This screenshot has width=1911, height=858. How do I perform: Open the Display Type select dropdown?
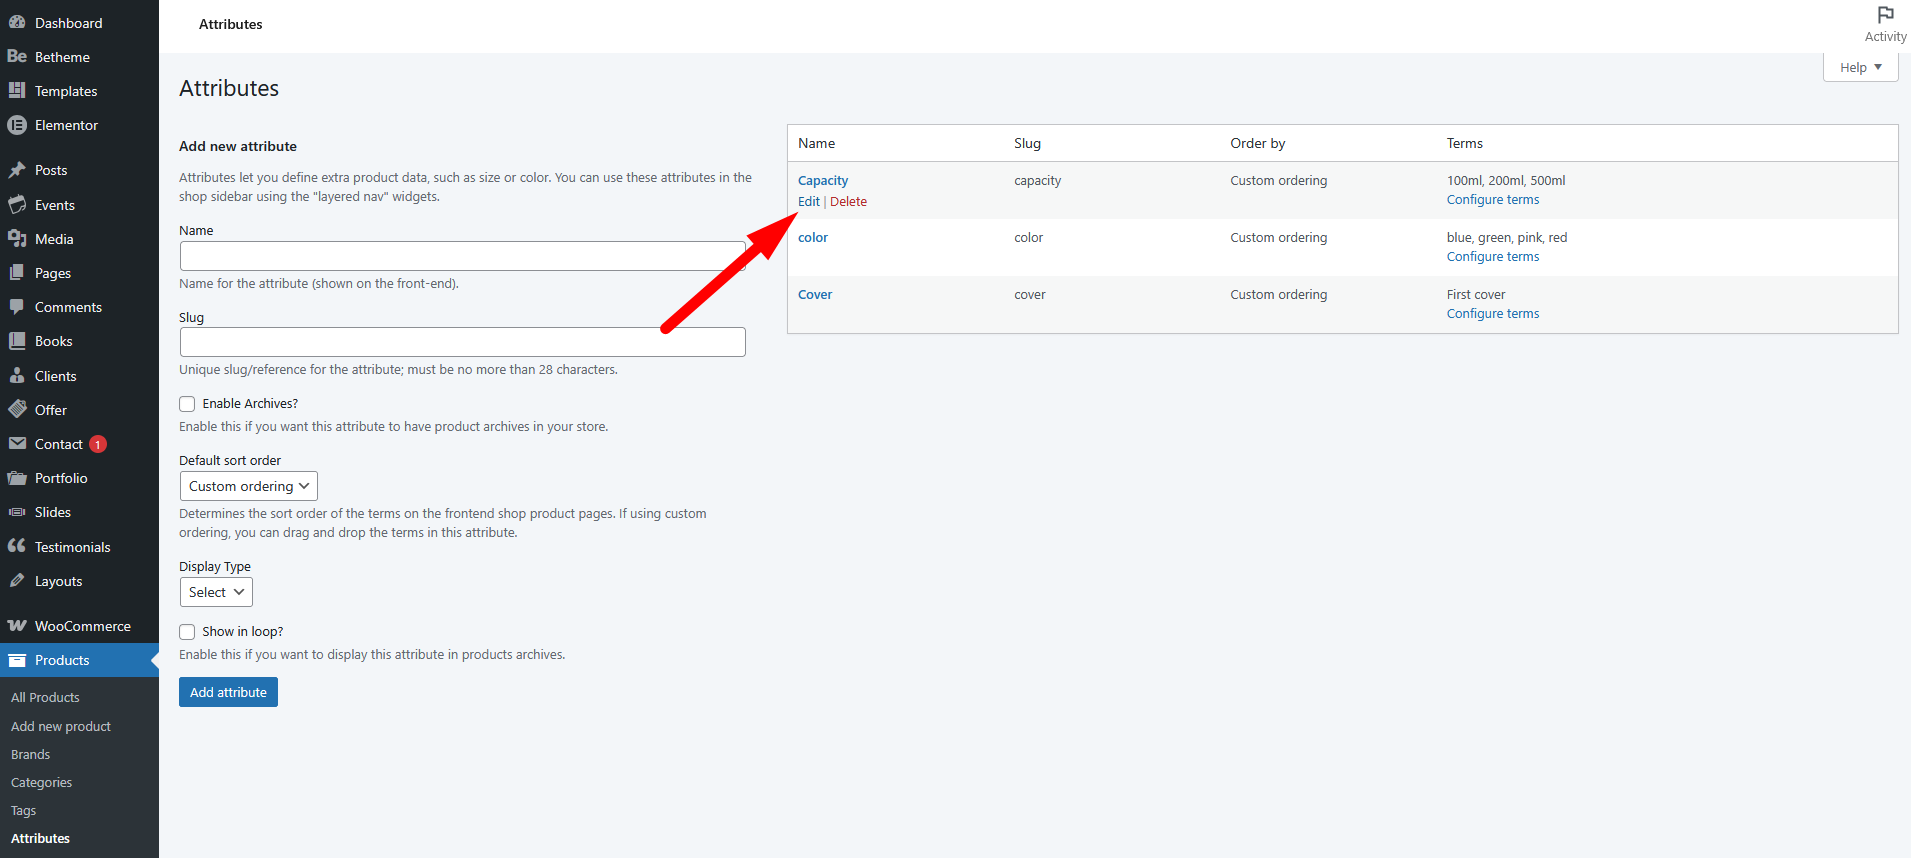point(216,592)
